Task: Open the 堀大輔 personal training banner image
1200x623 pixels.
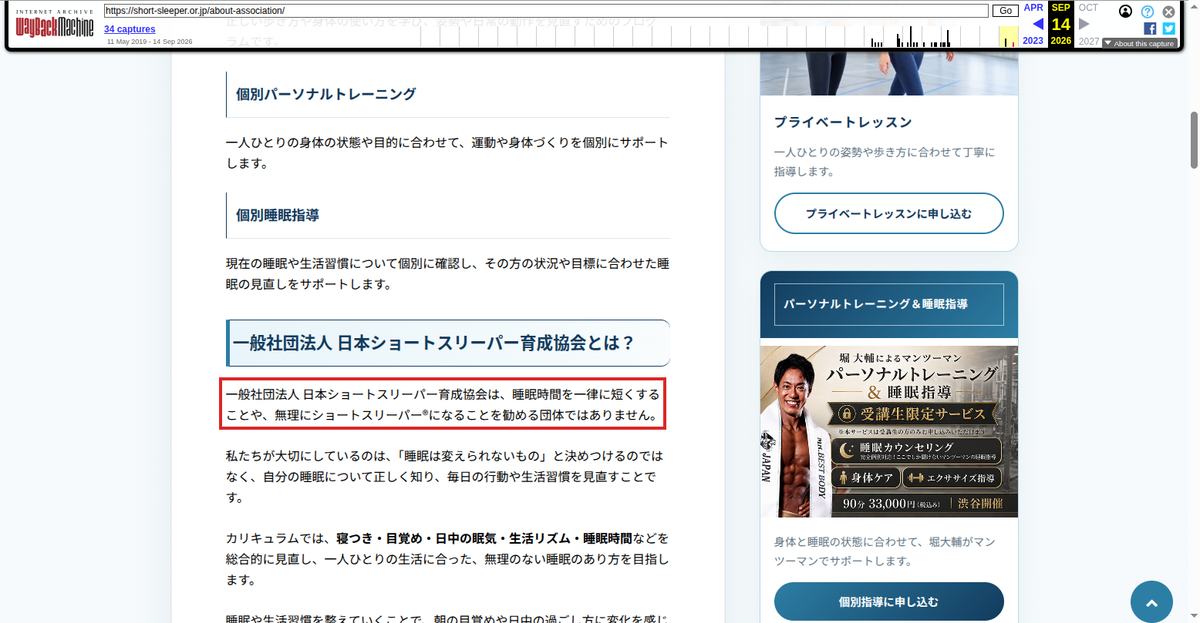Action: 889,432
